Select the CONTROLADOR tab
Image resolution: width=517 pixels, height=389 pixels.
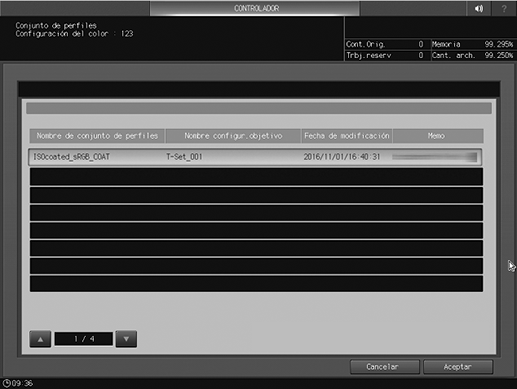tap(255, 8)
